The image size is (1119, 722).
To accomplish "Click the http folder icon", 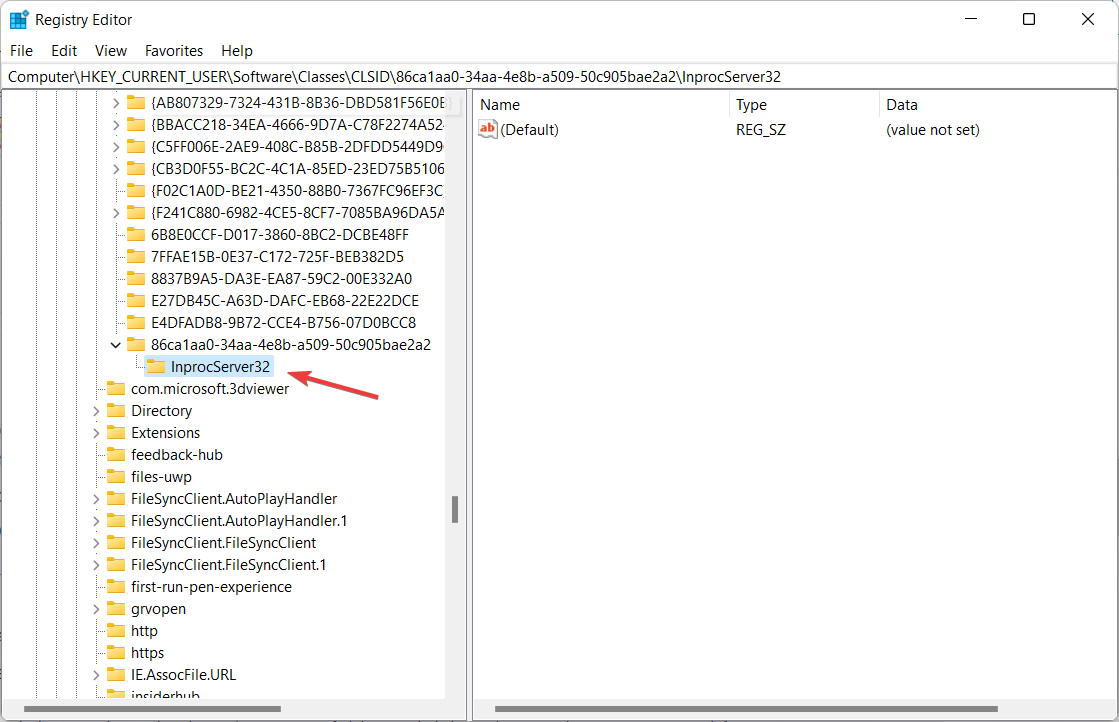I will (x=116, y=631).
